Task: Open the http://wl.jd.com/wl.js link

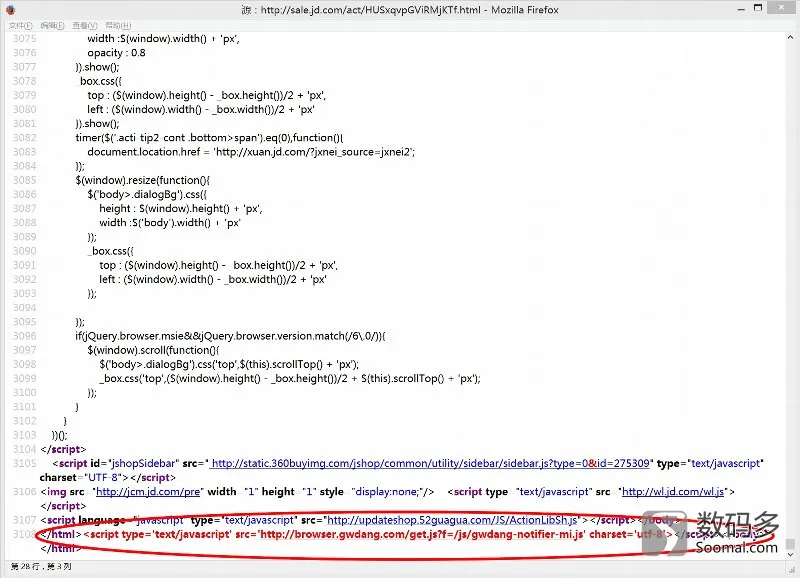Action: 673,492
